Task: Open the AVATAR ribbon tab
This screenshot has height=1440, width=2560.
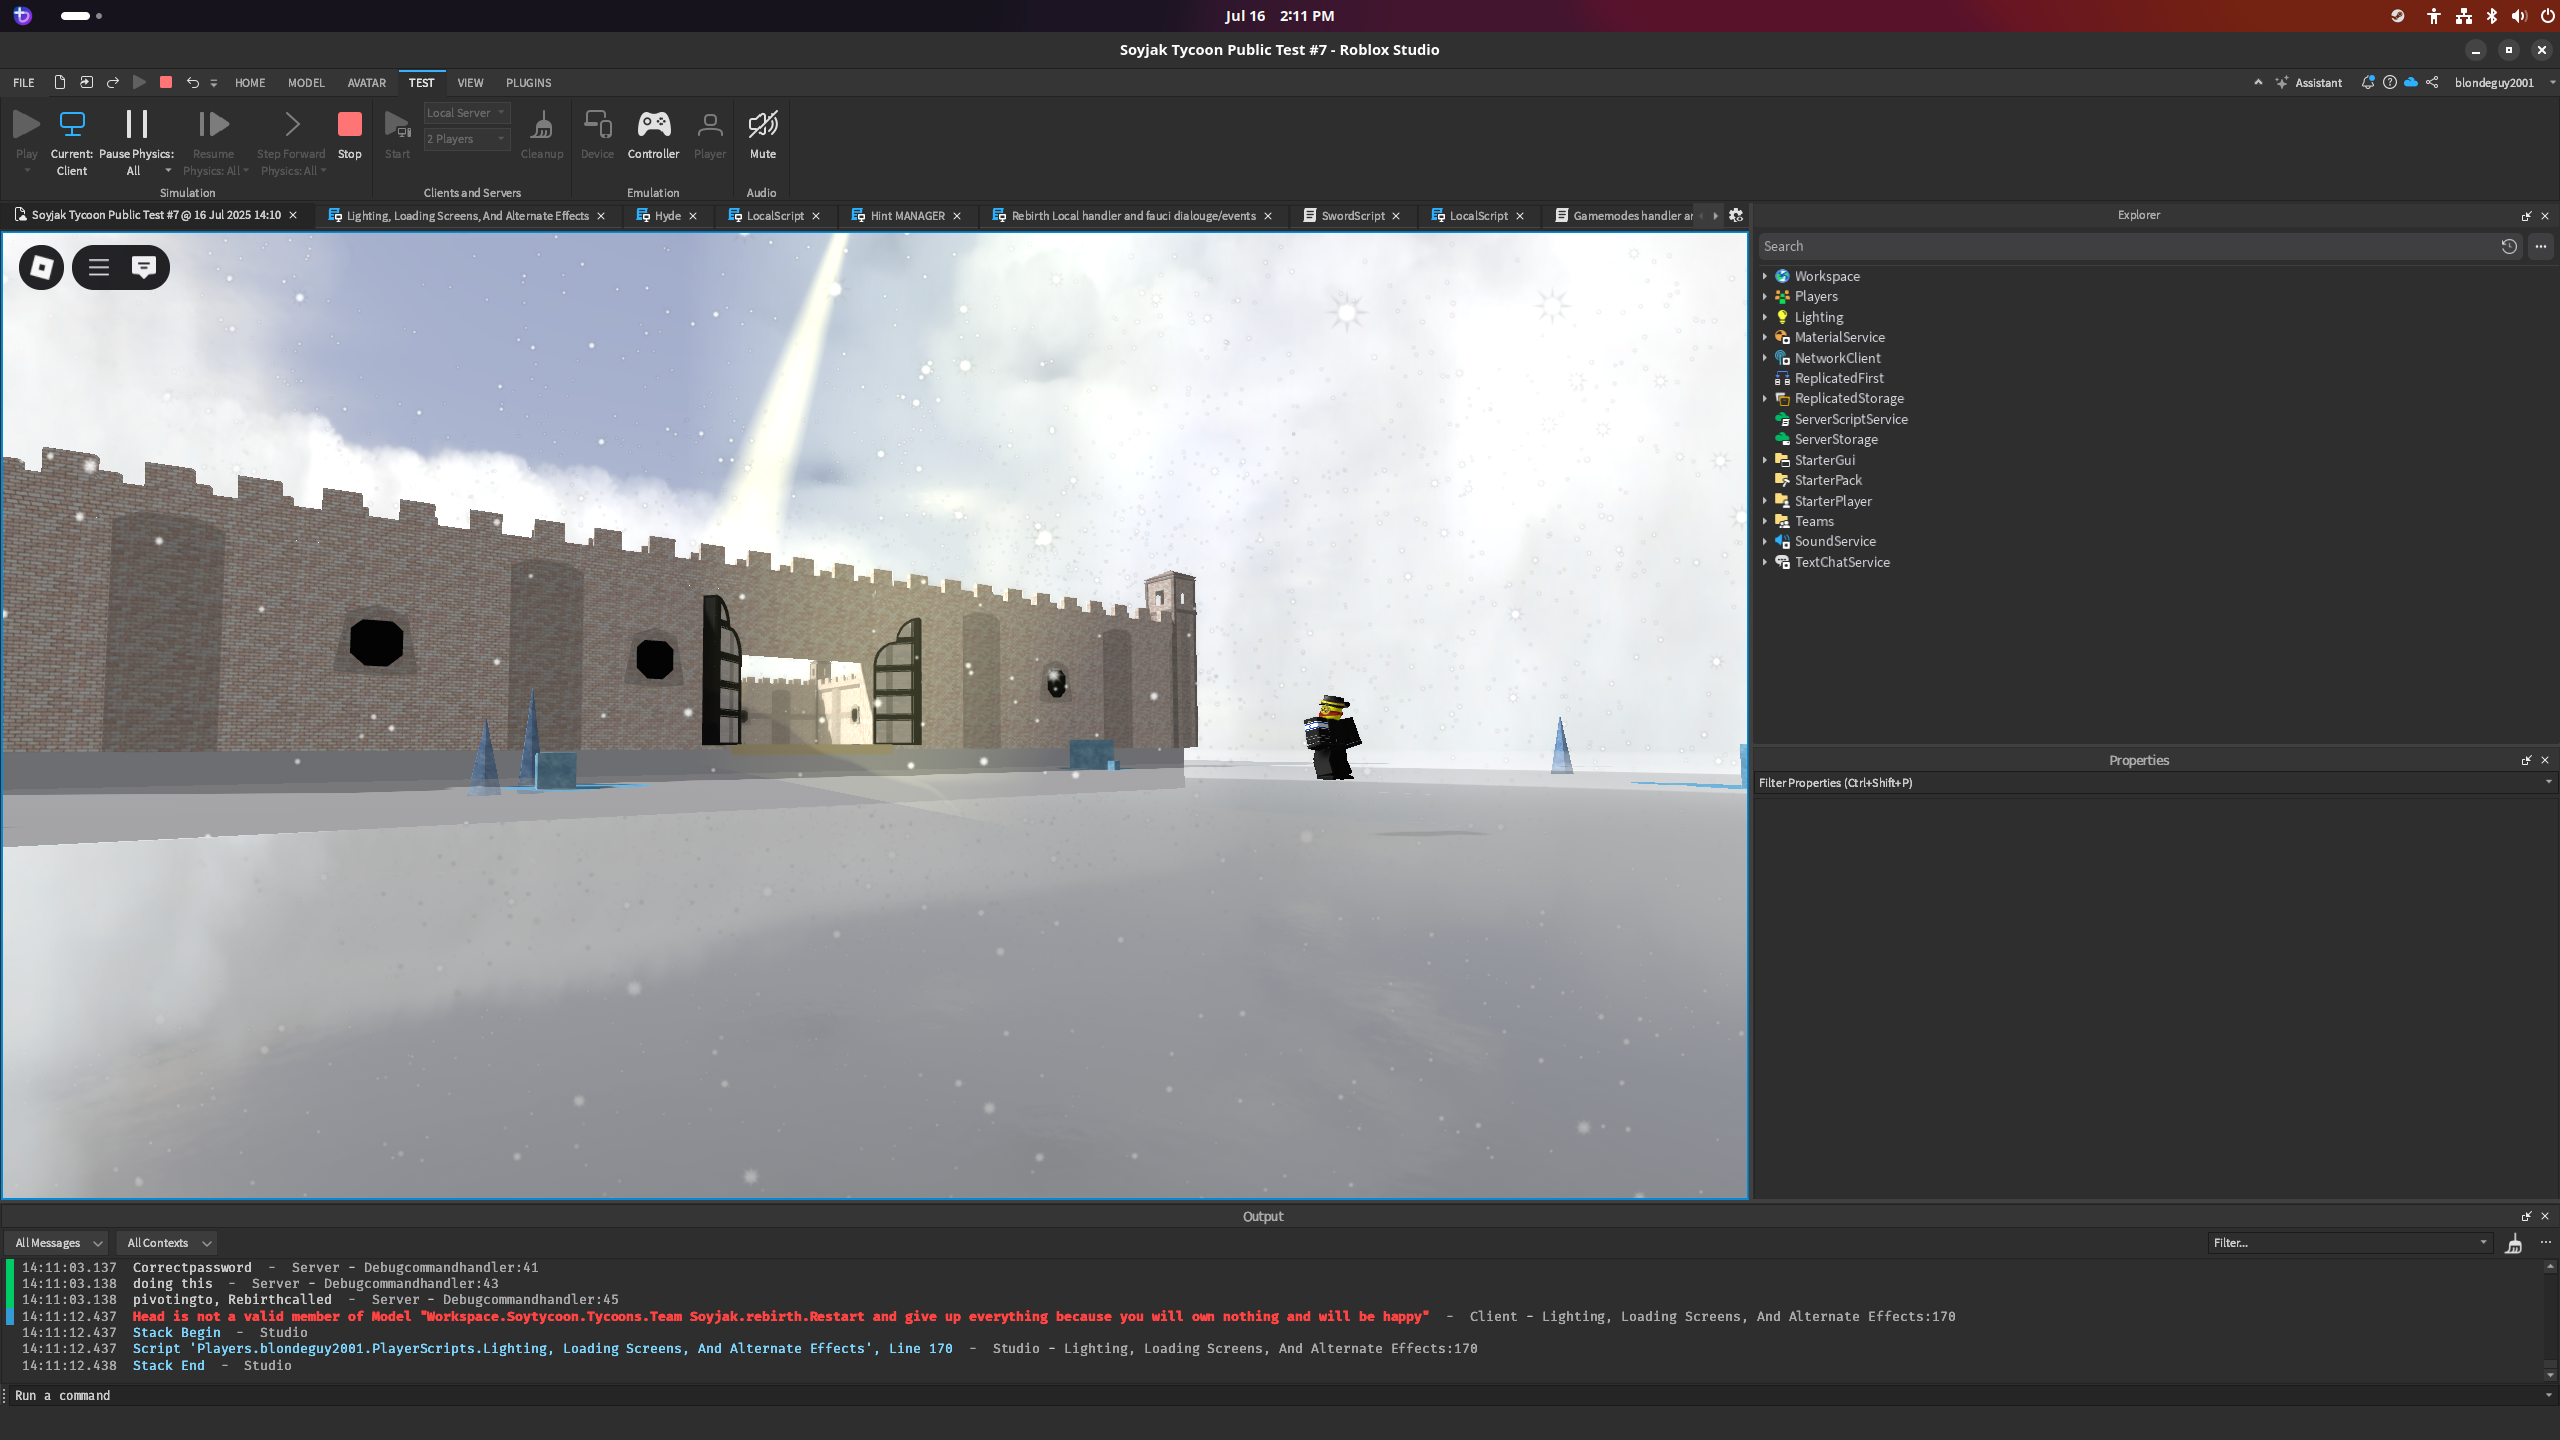Action: (x=366, y=83)
